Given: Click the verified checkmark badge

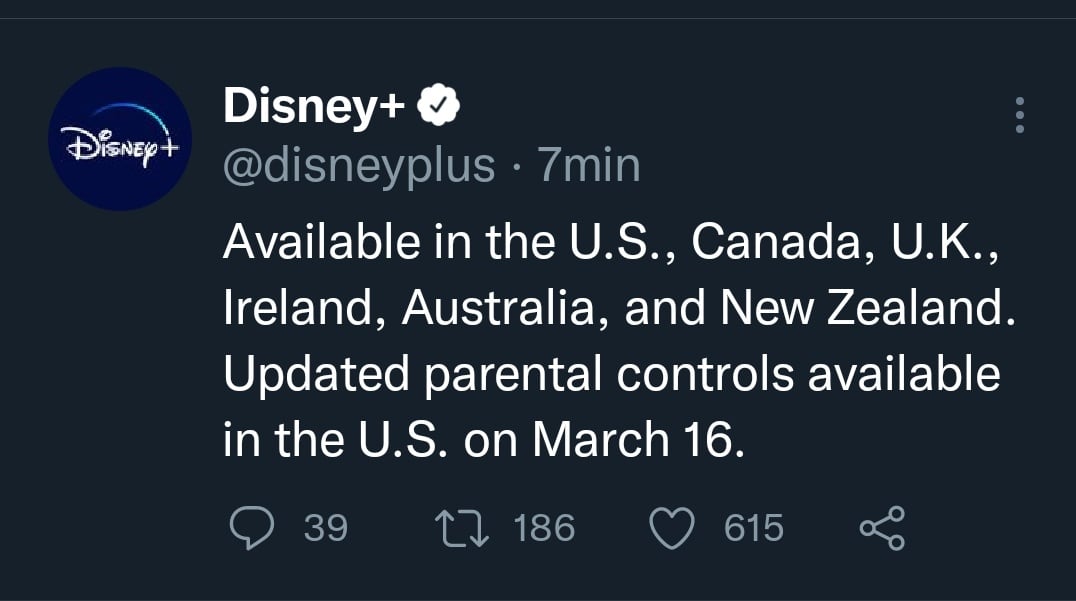Looking at the screenshot, I should 437,105.
